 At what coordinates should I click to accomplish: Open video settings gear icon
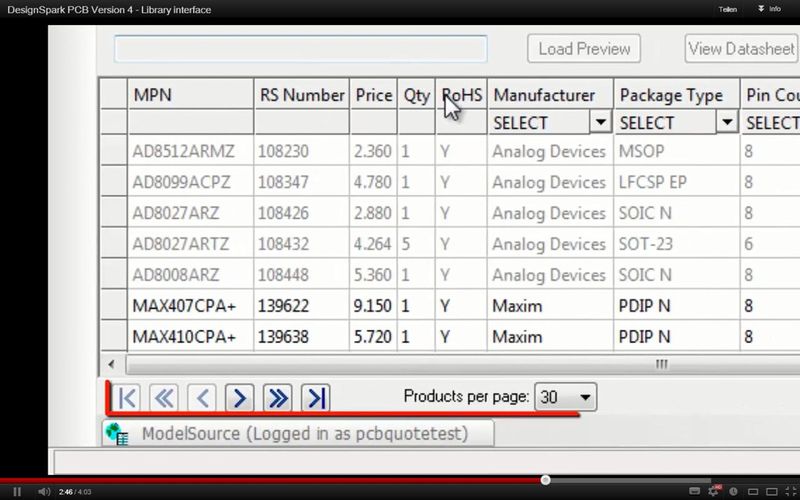coord(714,491)
